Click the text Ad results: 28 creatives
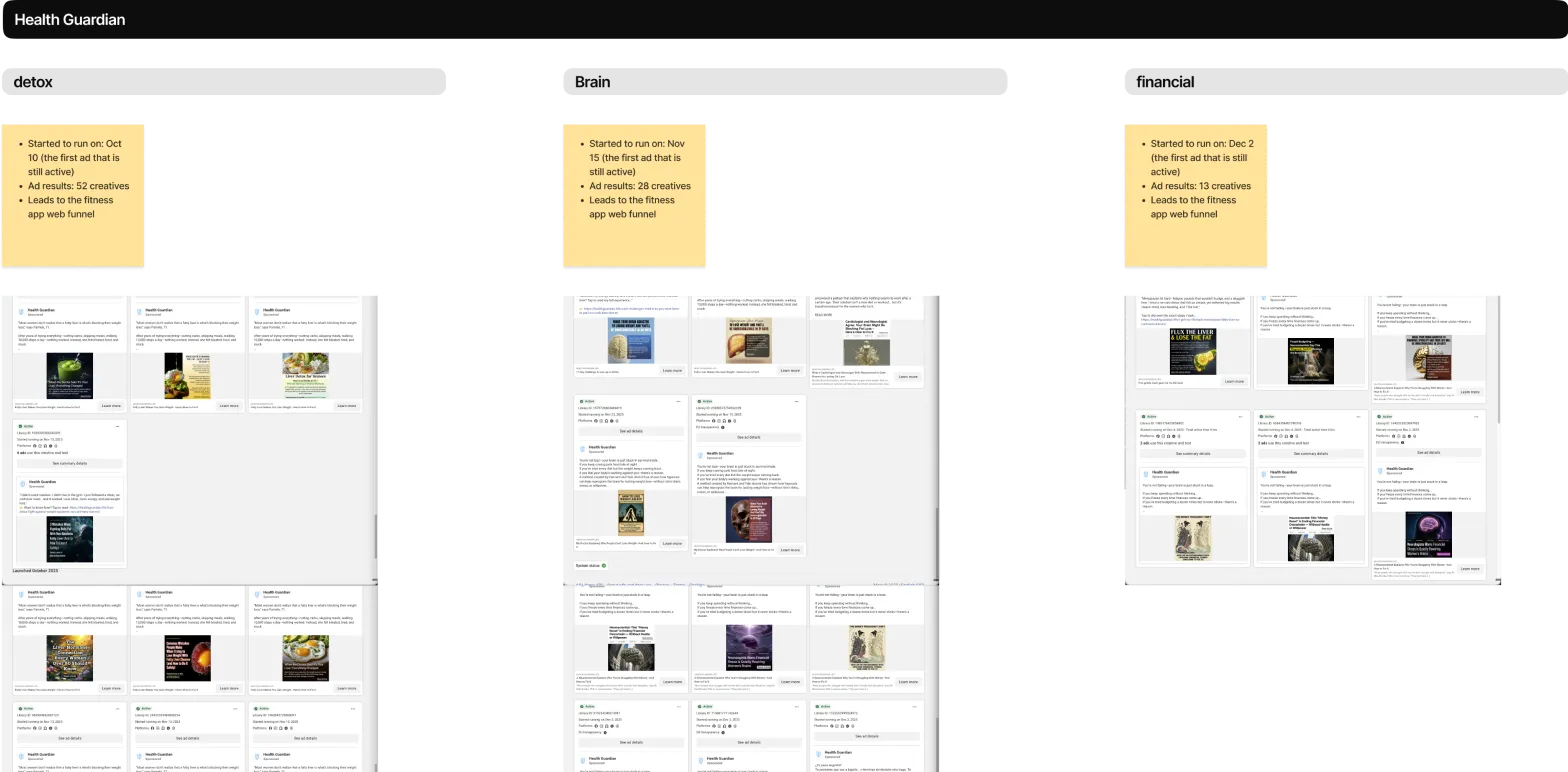 pos(640,186)
